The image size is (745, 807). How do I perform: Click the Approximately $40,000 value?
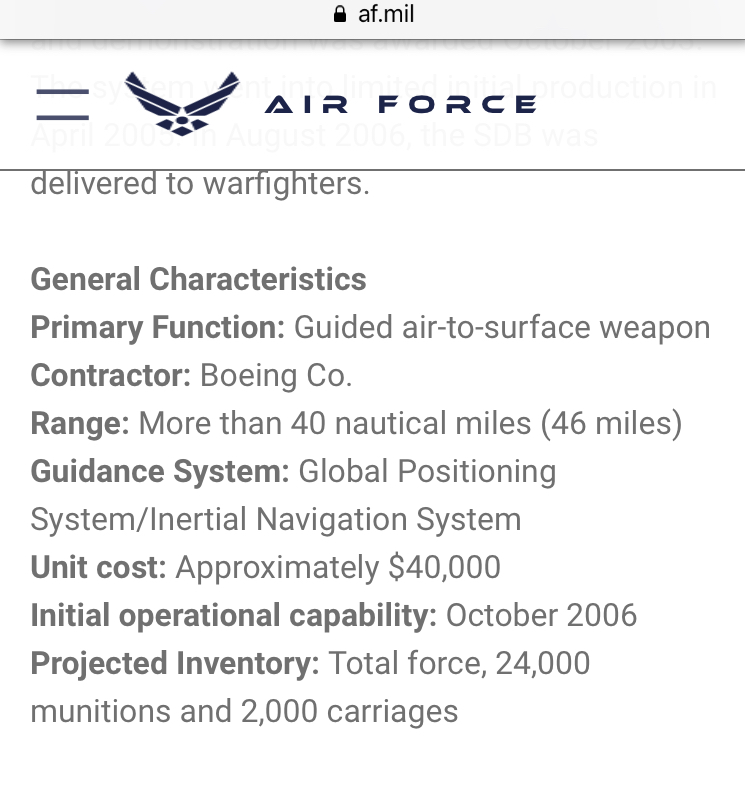pos(338,568)
